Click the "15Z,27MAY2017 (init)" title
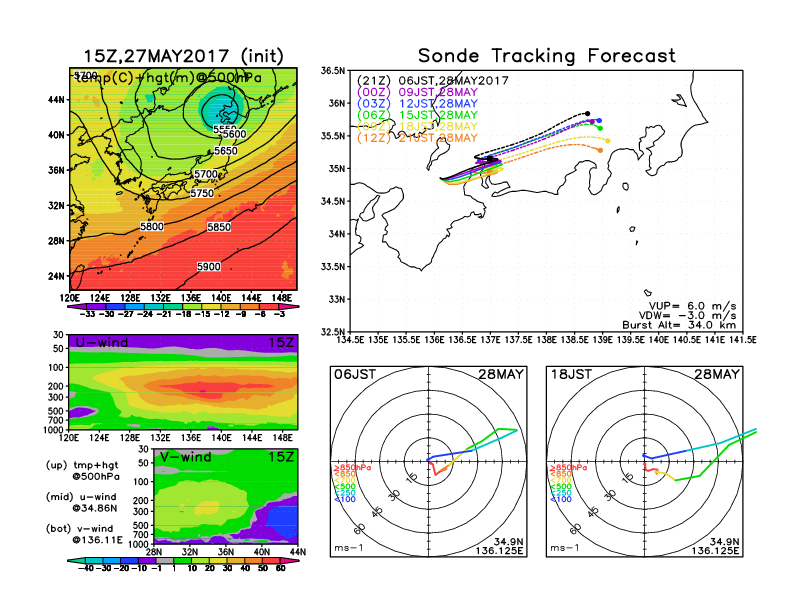The width and height of the screenshot is (792, 612). (183, 56)
